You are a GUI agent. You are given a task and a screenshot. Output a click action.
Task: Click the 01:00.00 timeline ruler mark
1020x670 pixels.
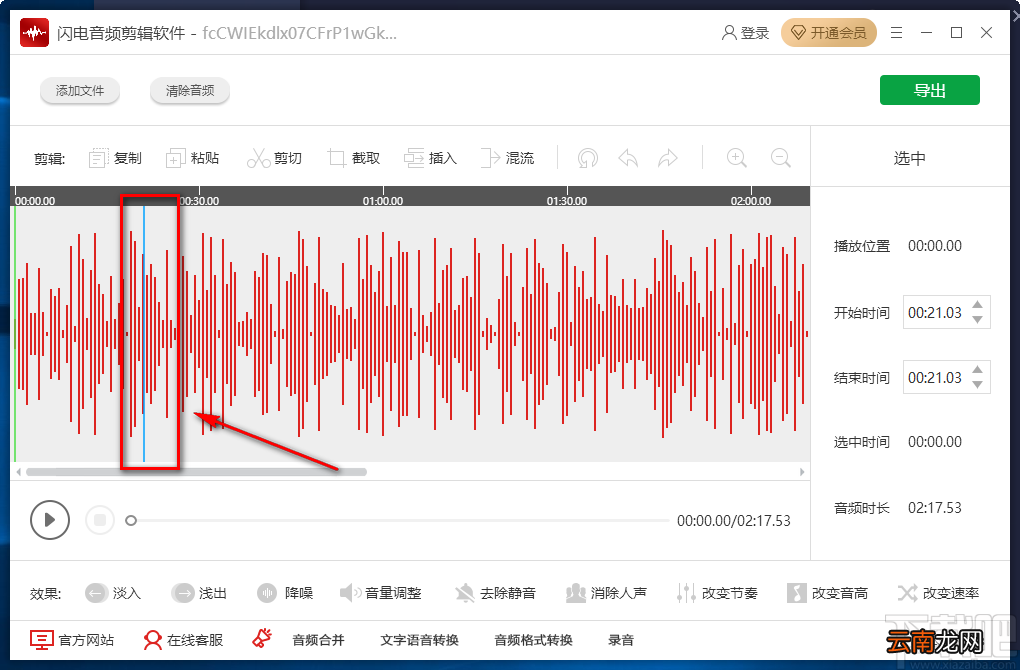point(382,201)
